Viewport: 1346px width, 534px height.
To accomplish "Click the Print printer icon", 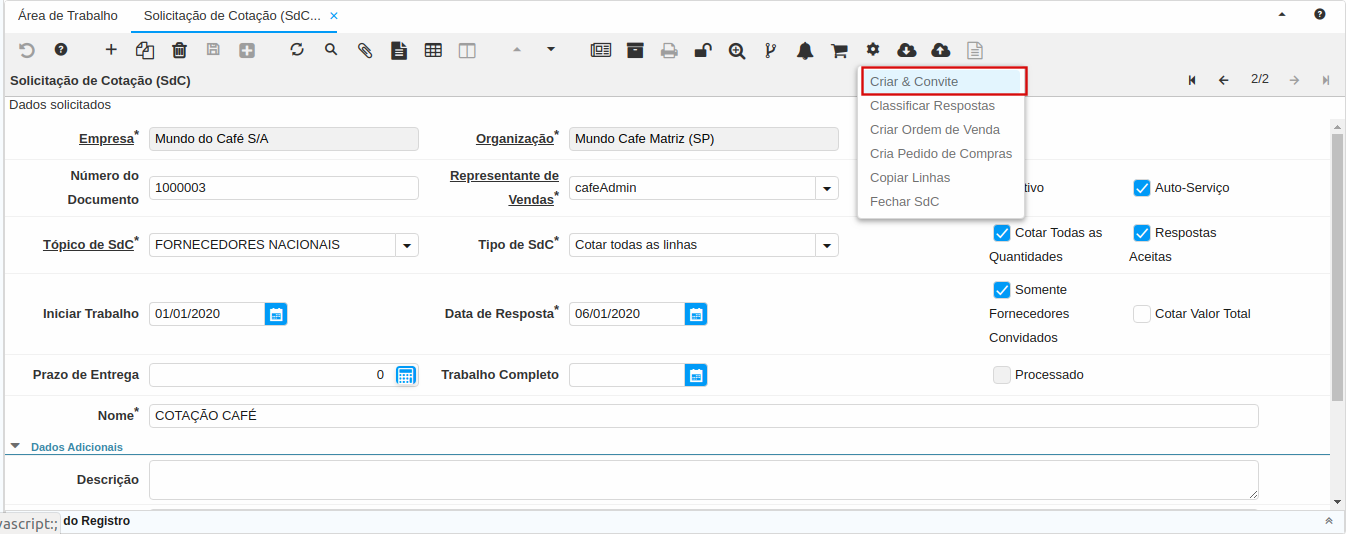I will coord(669,50).
